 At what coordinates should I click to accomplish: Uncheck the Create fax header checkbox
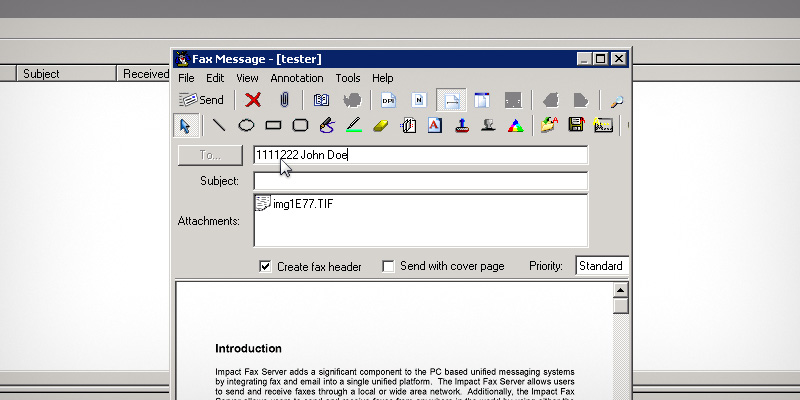265,267
